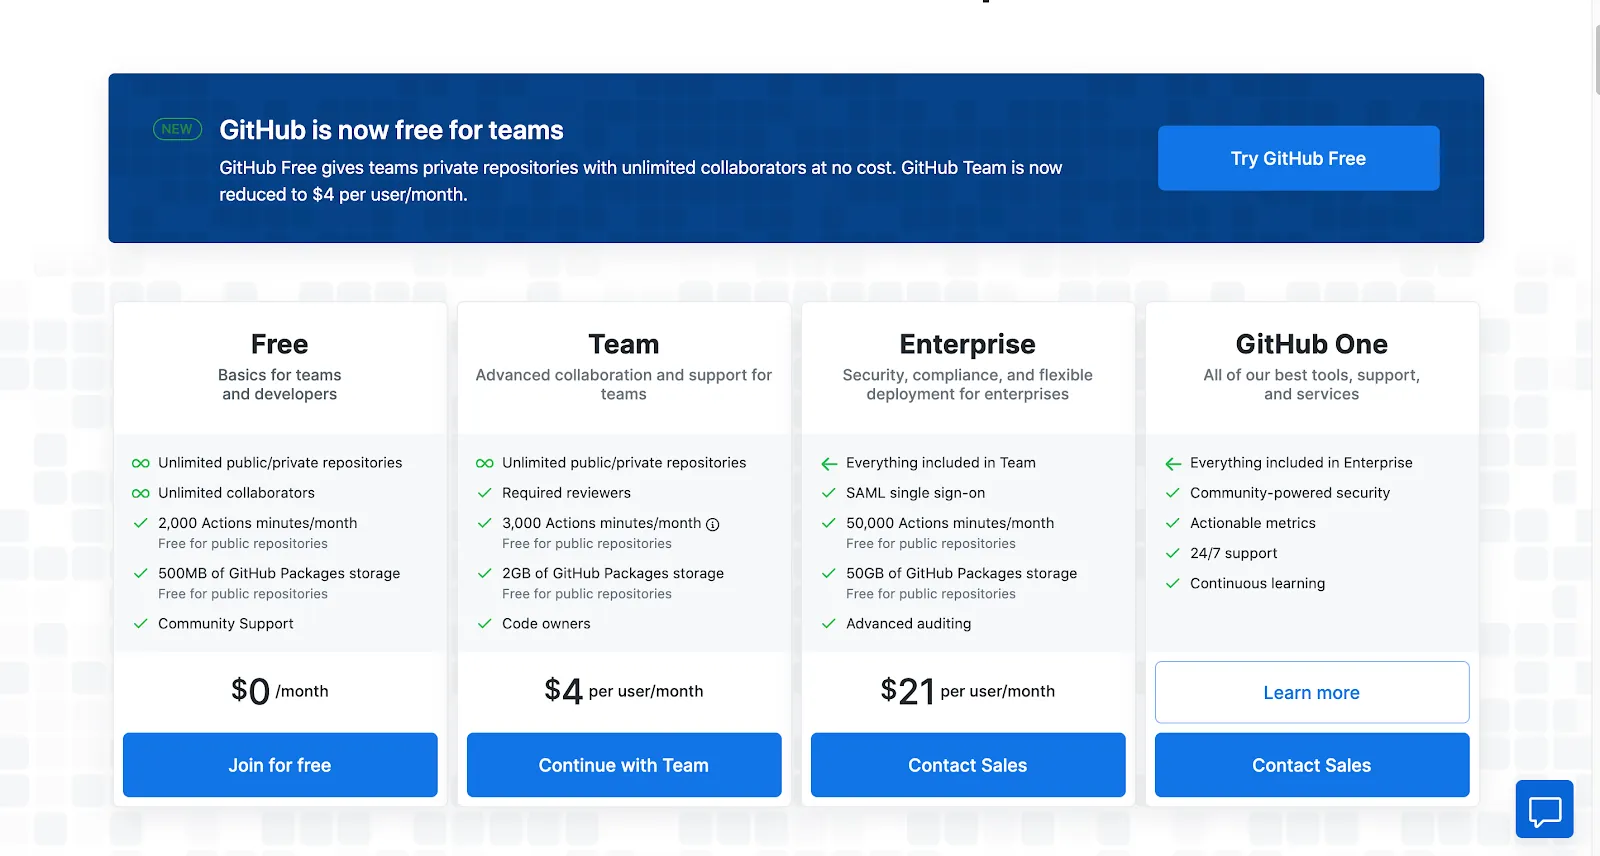Open Learn more for GitHub One
Image resolution: width=1600 pixels, height=856 pixels.
coord(1312,692)
